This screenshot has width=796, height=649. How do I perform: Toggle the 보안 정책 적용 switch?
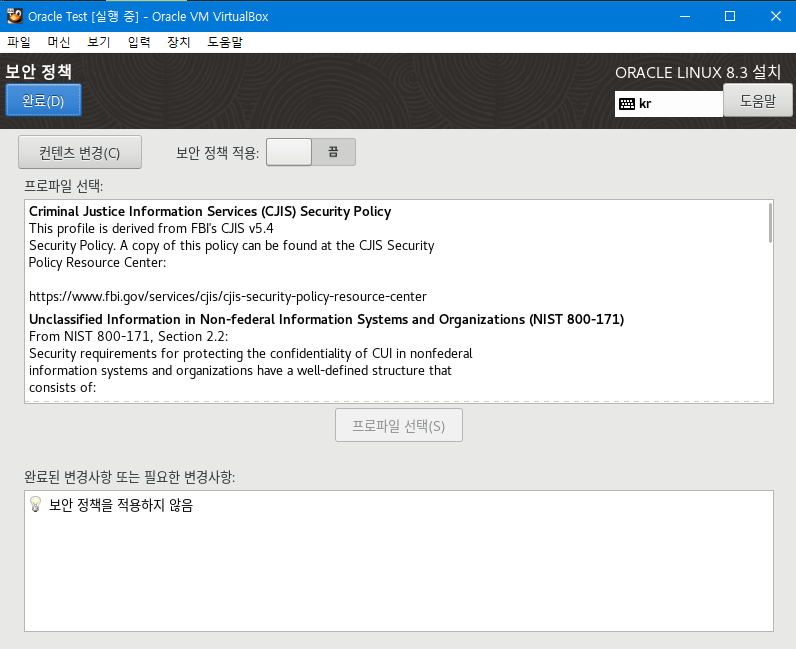[311, 152]
